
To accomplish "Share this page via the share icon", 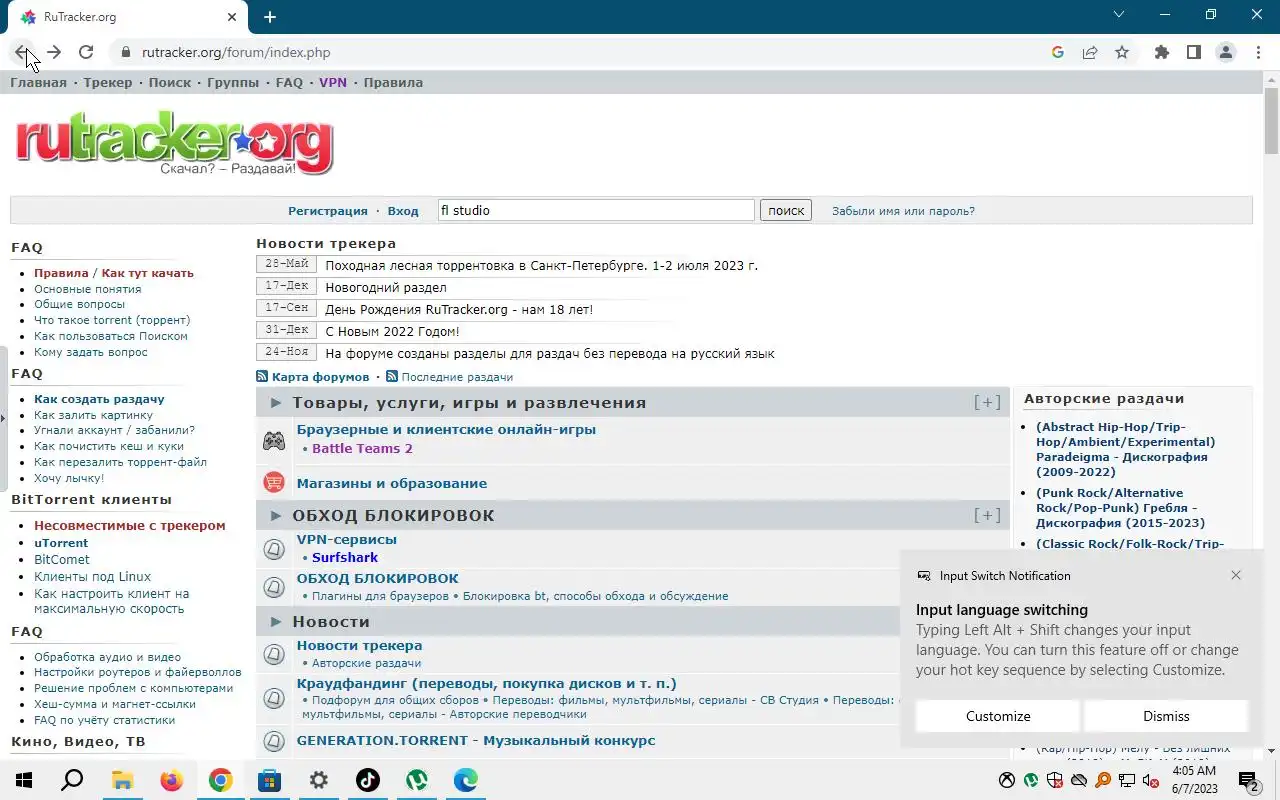I will (x=1090, y=52).
